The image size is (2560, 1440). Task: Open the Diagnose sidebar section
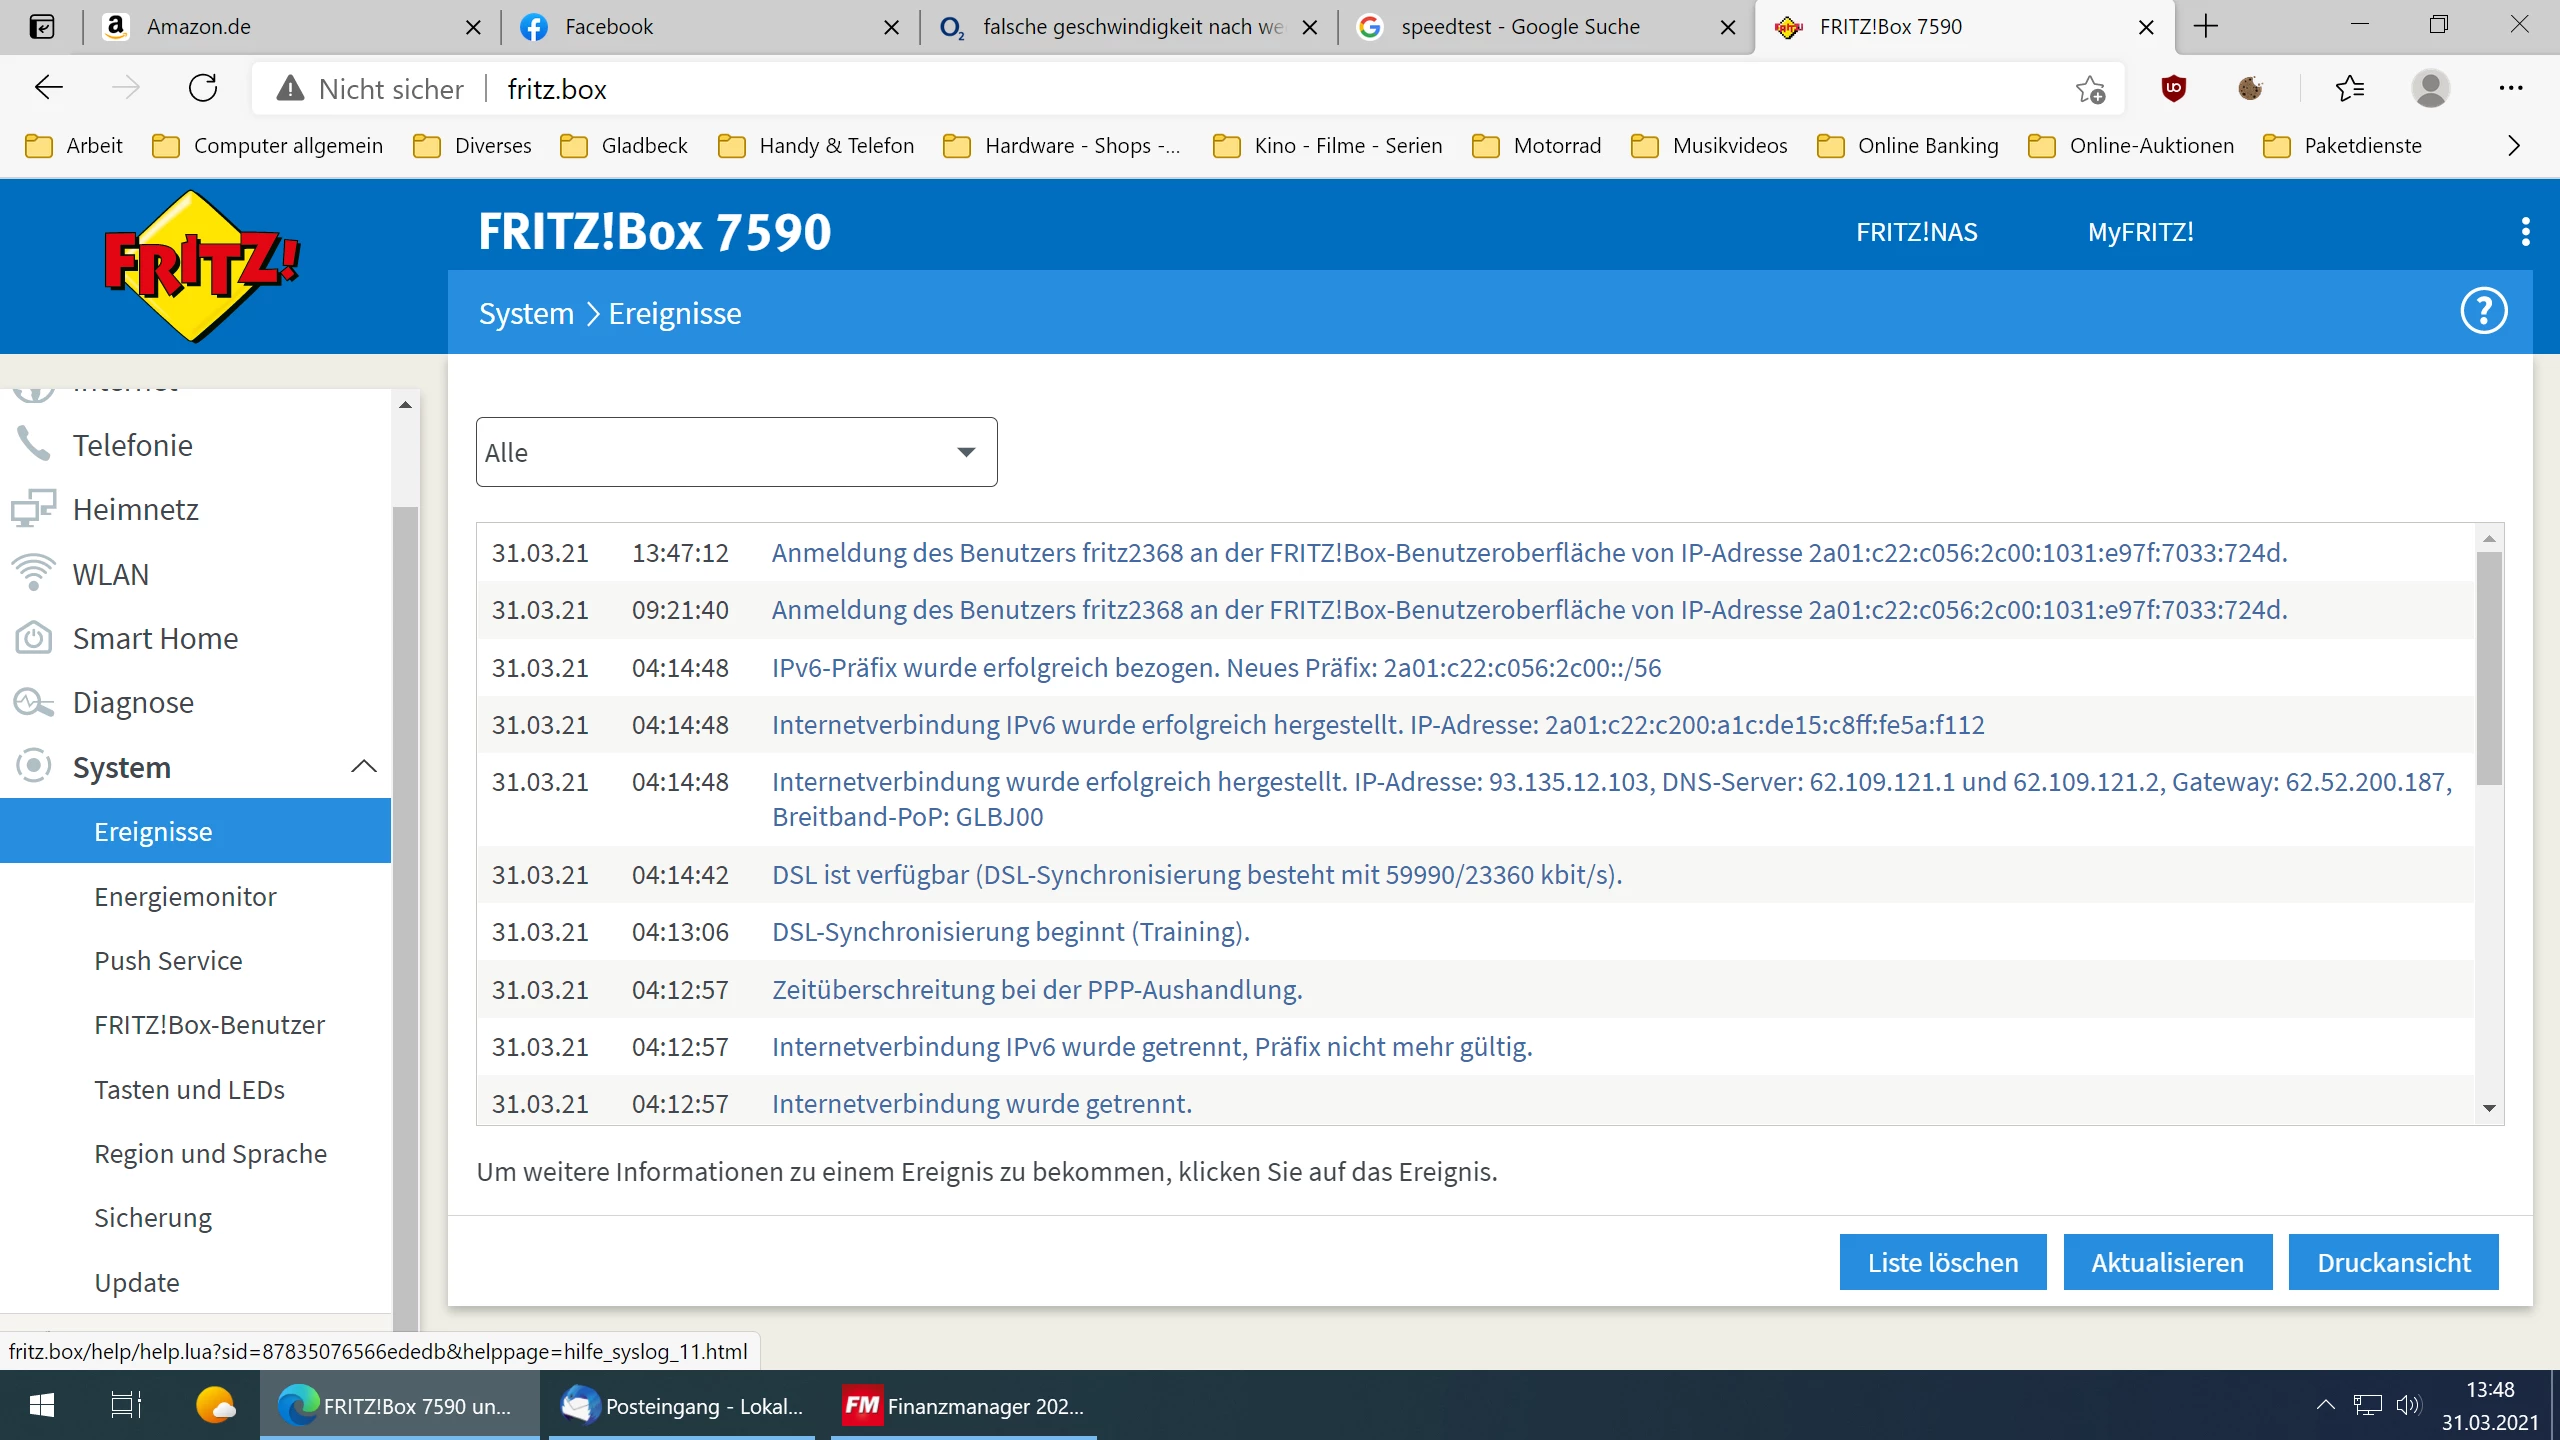(133, 703)
